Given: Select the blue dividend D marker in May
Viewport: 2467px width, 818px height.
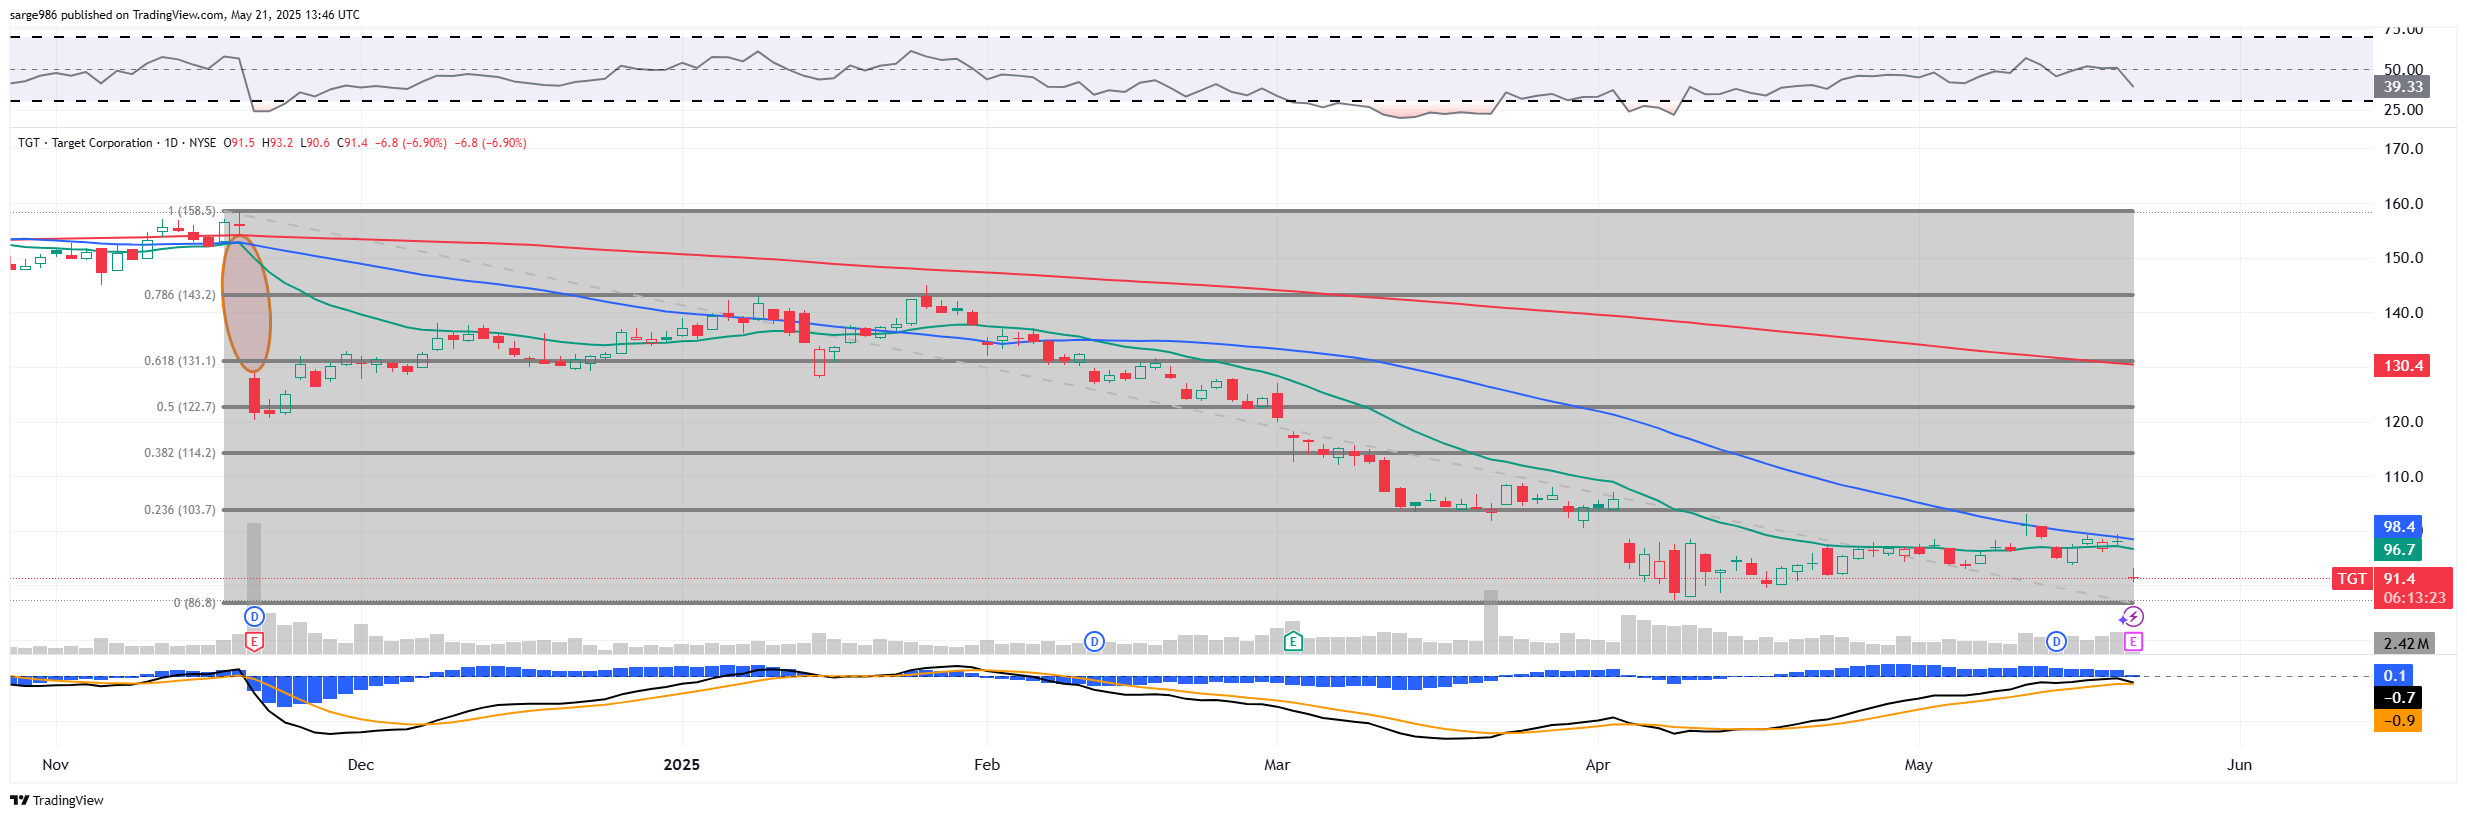Looking at the screenshot, I should point(2056,641).
